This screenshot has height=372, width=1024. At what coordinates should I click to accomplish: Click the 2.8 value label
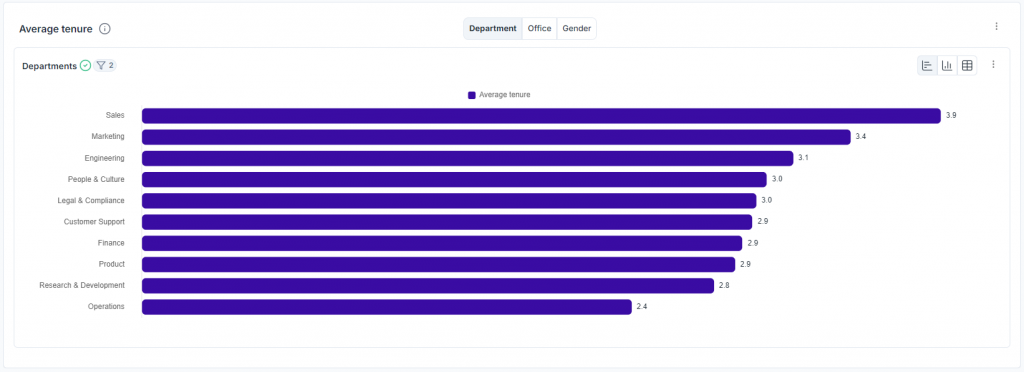[724, 285]
